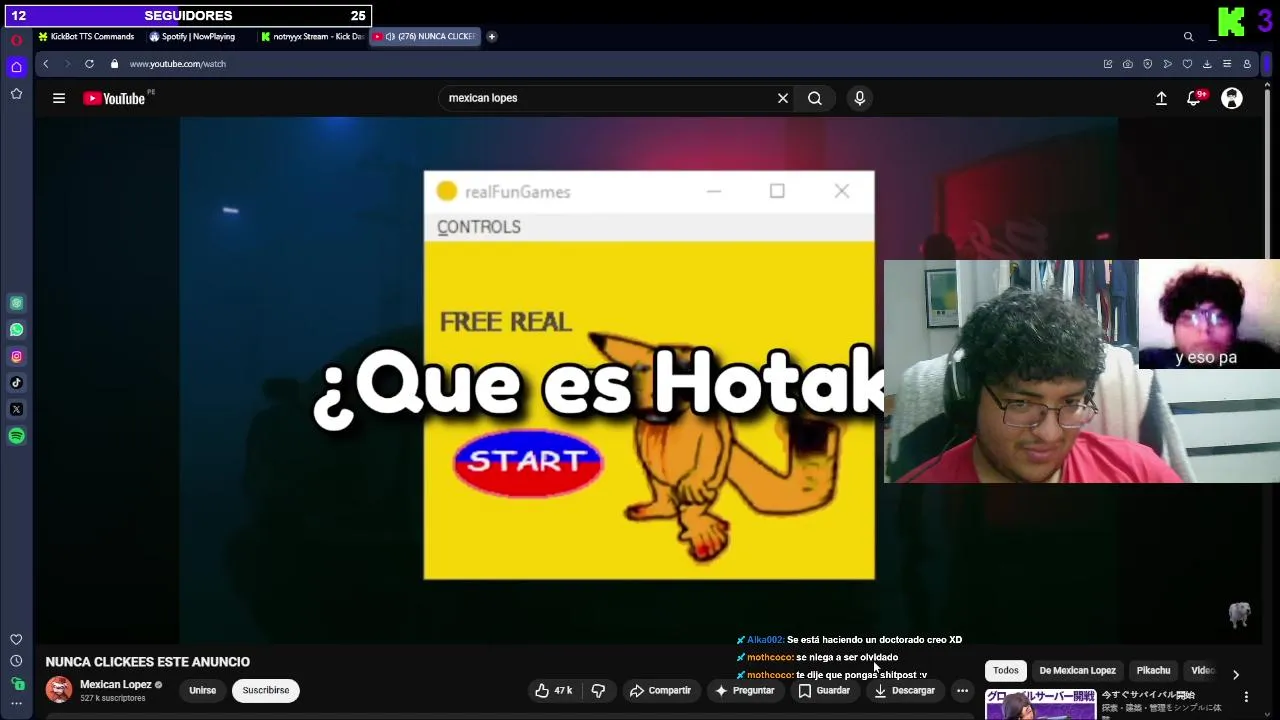The height and width of the screenshot is (720, 1280).
Task: Open WhatsApp in the Opera sidebar
Action: coord(16,330)
